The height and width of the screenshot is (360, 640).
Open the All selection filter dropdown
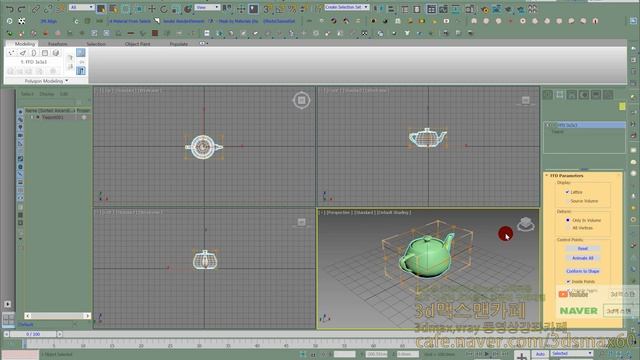[82, 7]
